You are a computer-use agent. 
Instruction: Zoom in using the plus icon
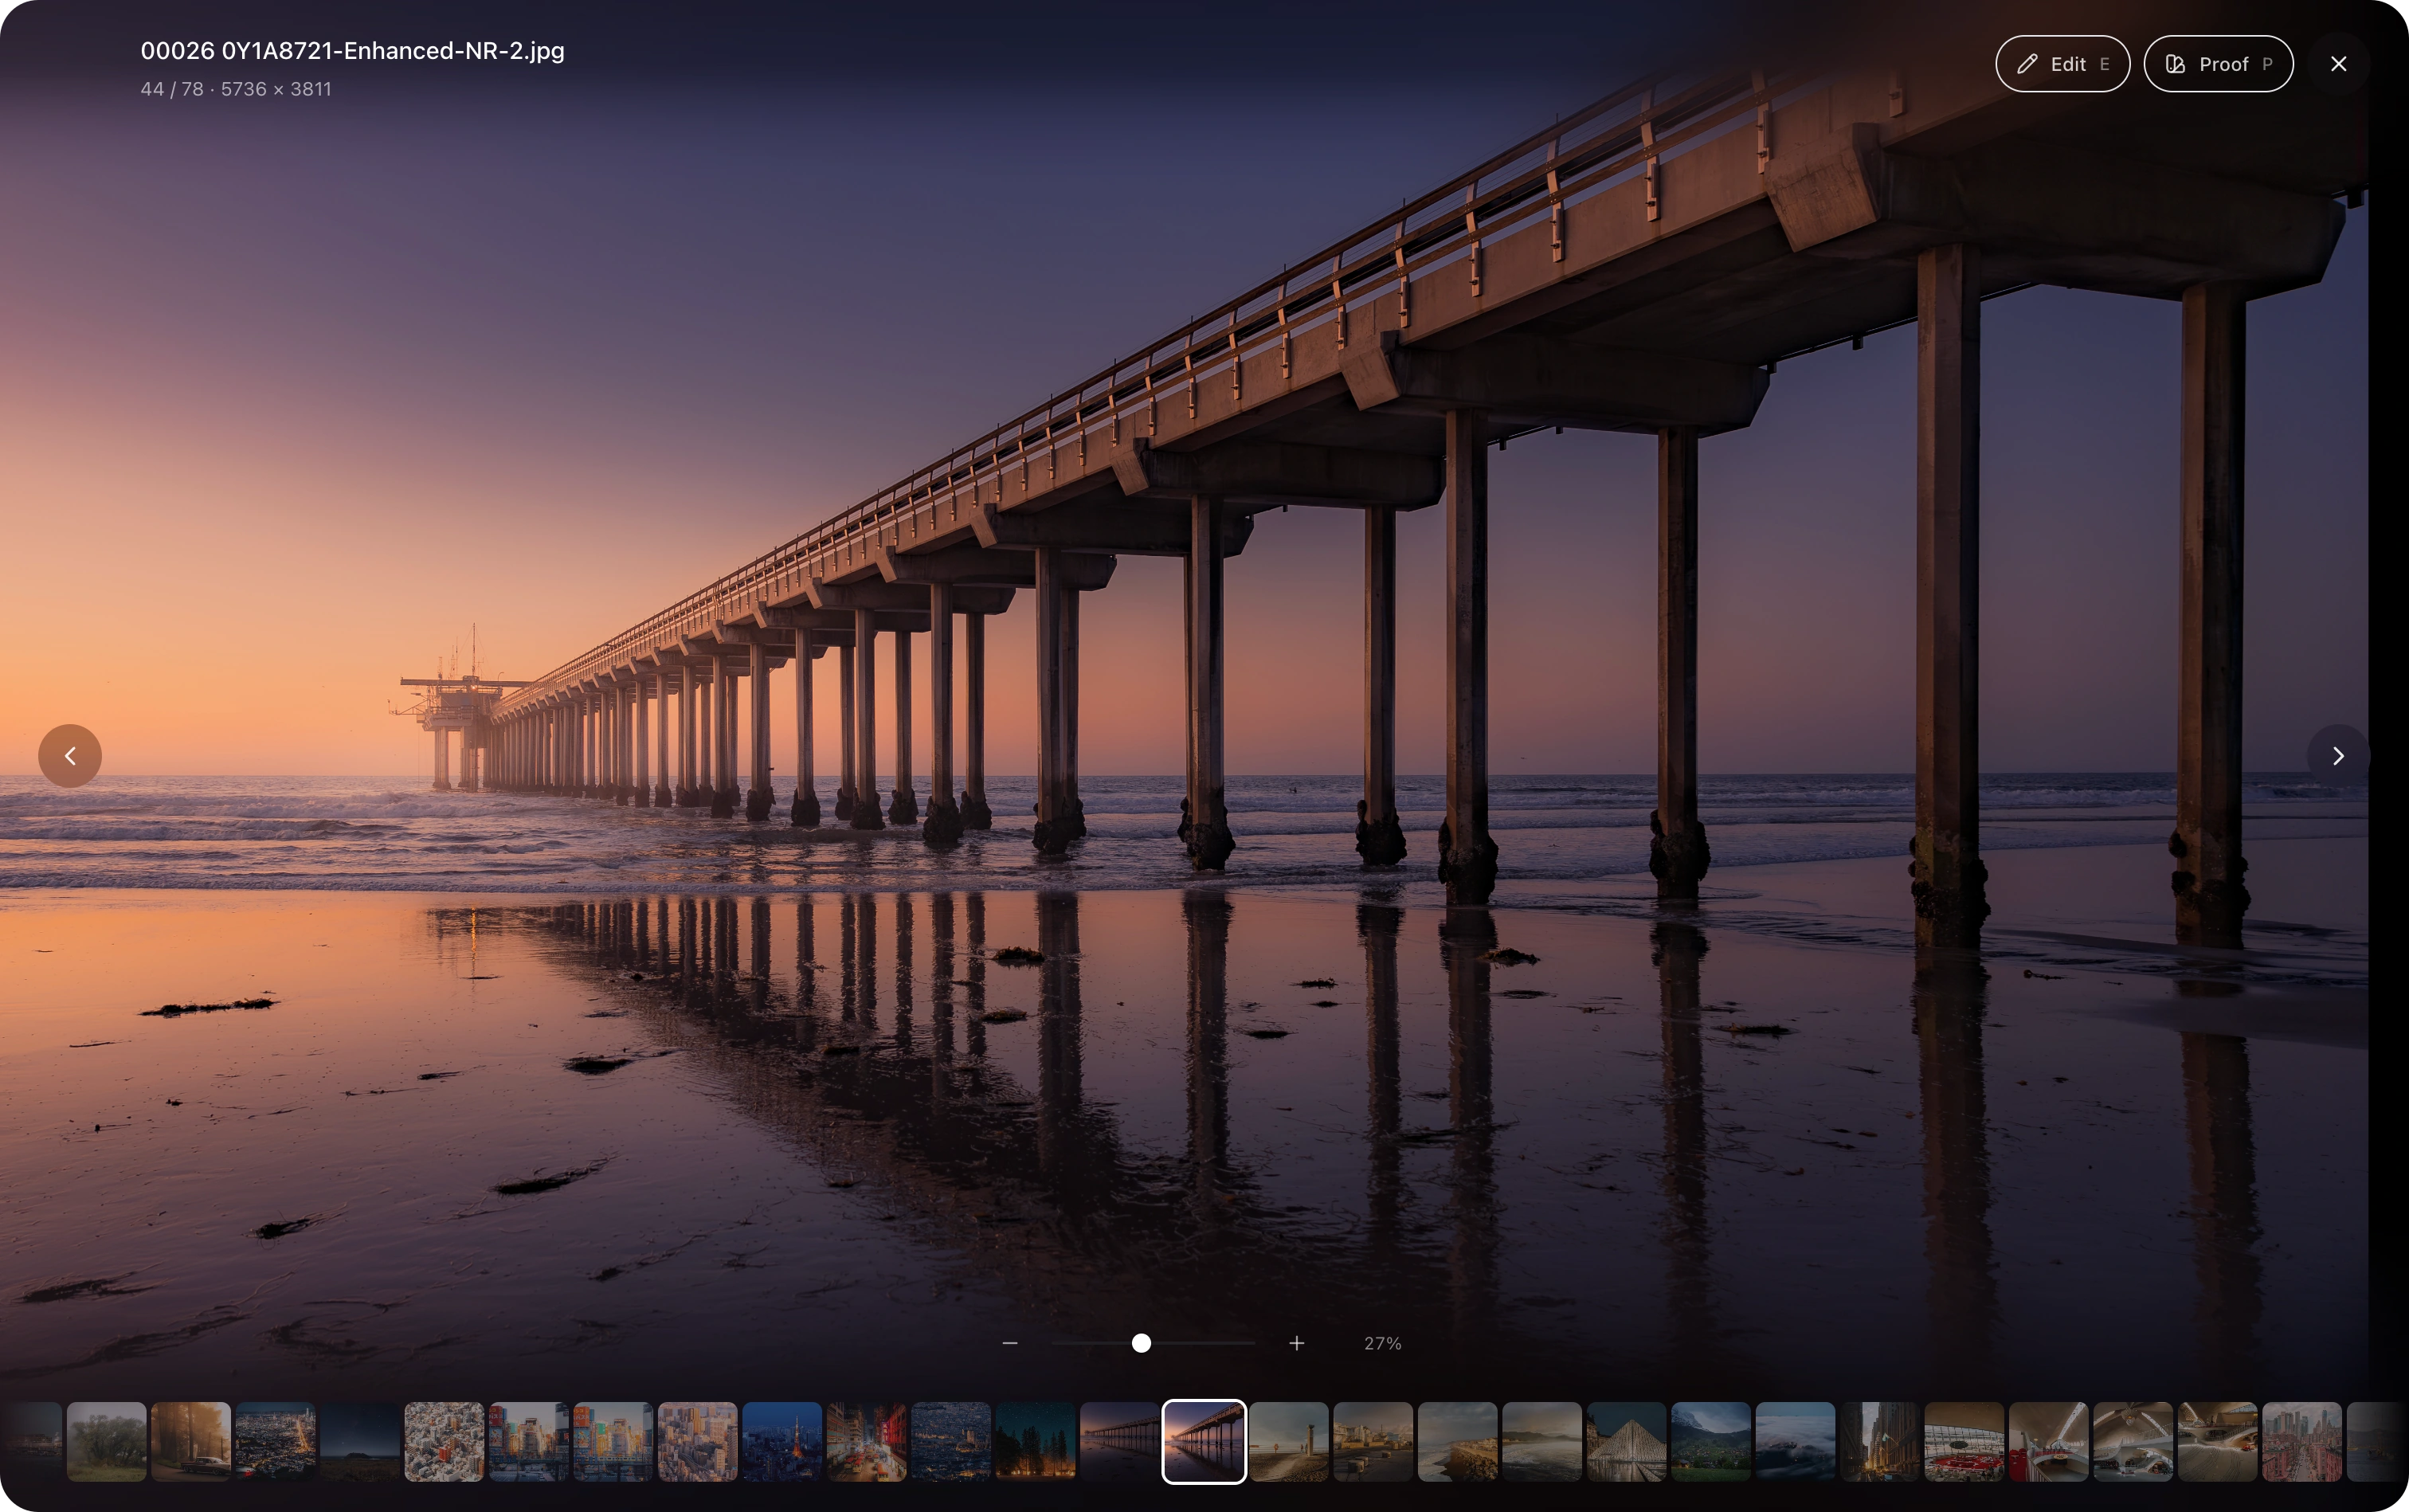pyautogui.click(x=1297, y=1343)
